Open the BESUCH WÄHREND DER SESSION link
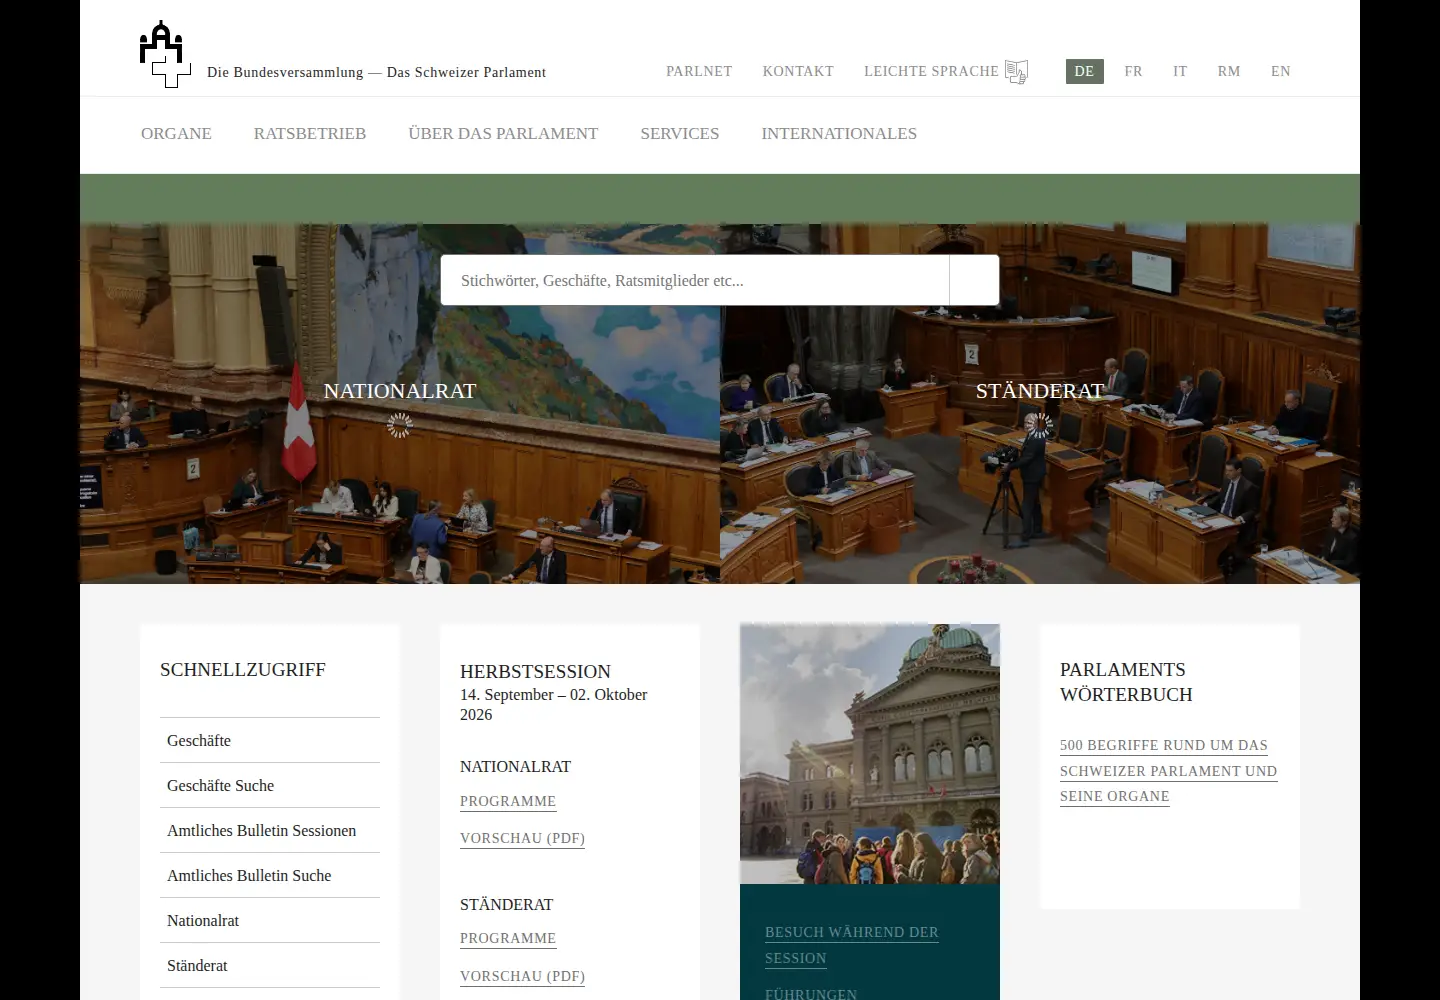The width and height of the screenshot is (1440, 1000). [852, 945]
